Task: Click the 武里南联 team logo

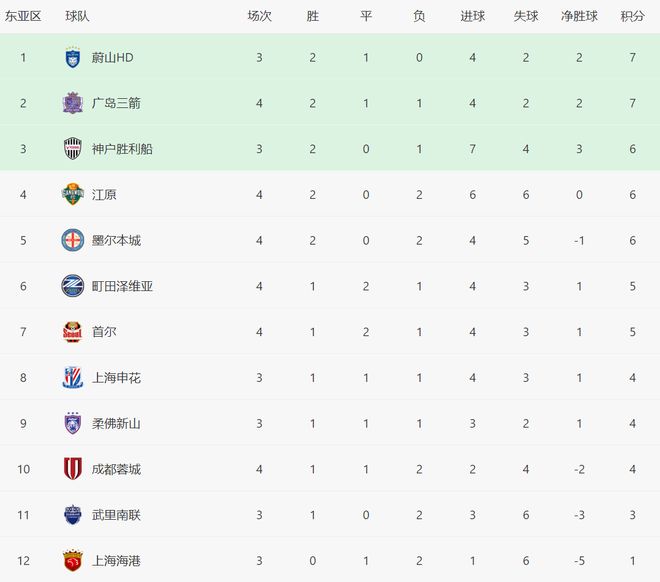Action: point(72,515)
